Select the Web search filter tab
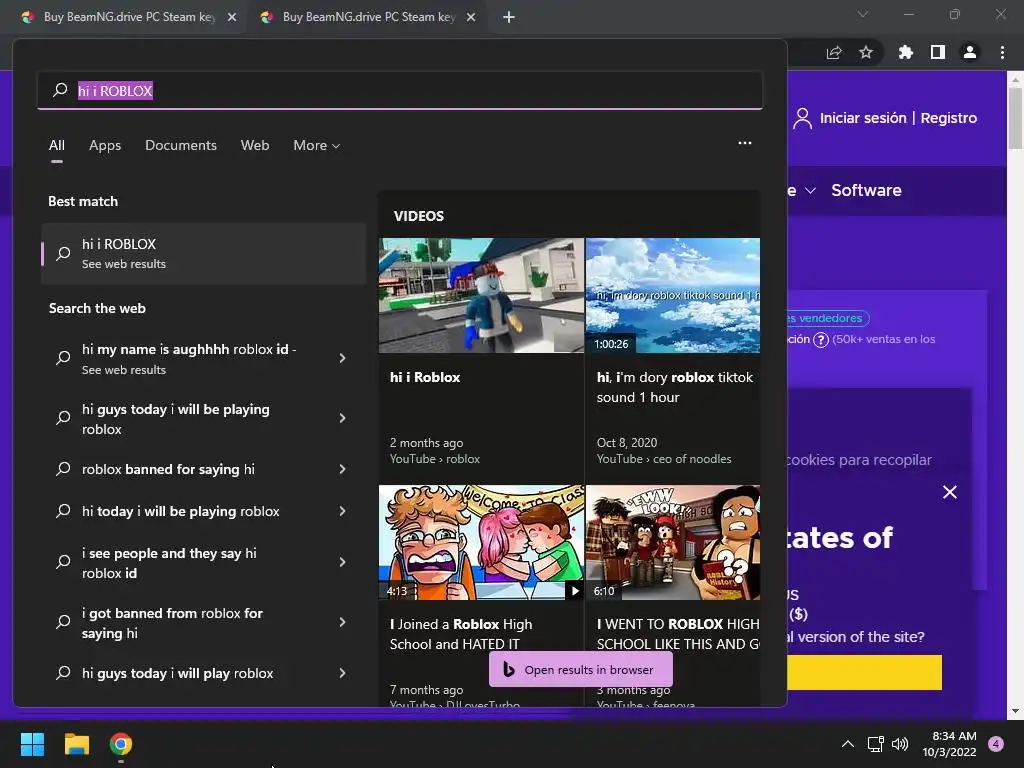This screenshot has height=768, width=1024. coord(255,146)
